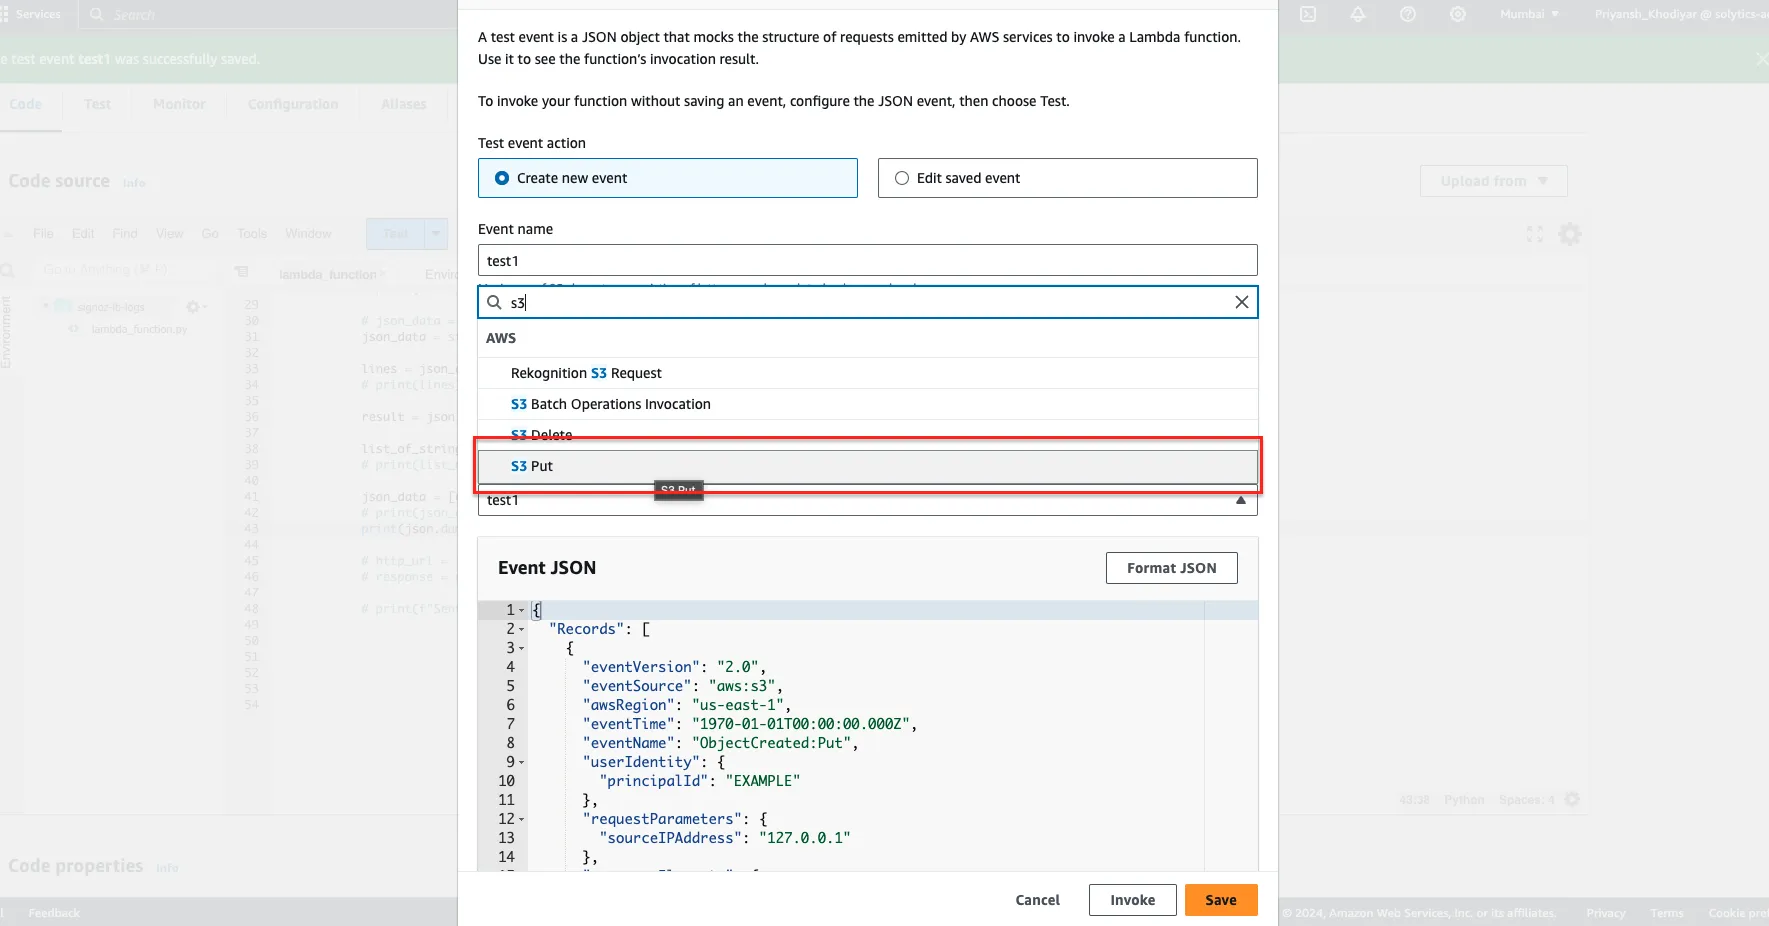Open the Window menu in code editor
The height and width of the screenshot is (926, 1769).
click(x=308, y=234)
